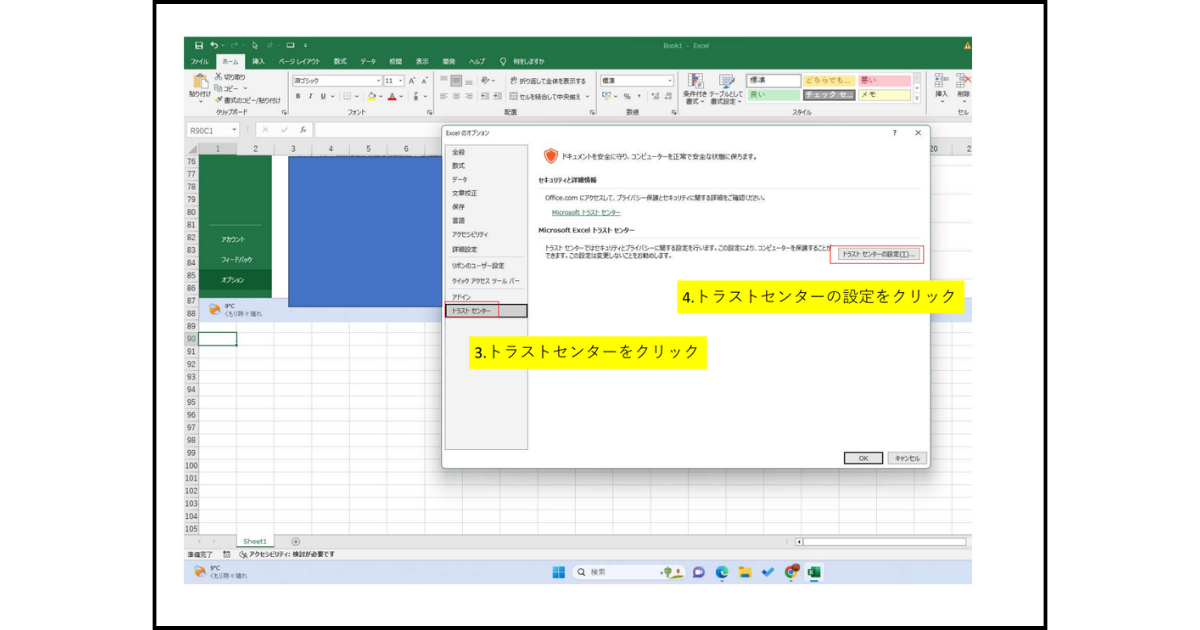Viewport: 1200px width, 630px height.
Task: Click the Save icon in quick access toolbar
Action: [199, 45]
